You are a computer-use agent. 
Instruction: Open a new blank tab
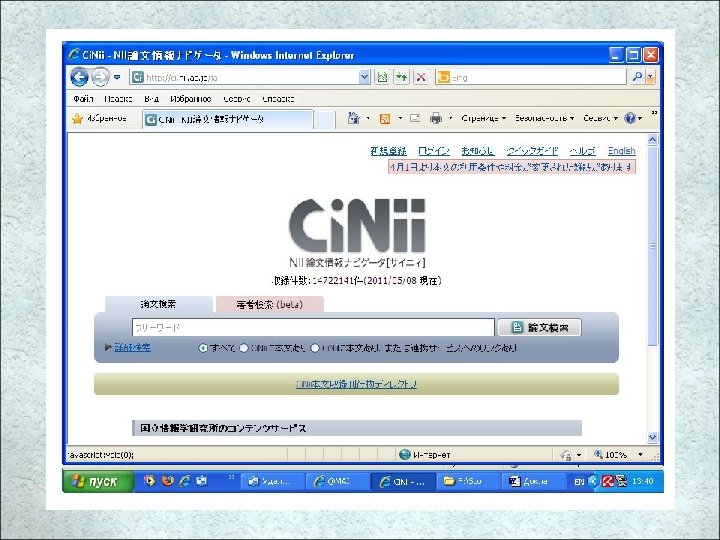(x=325, y=120)
